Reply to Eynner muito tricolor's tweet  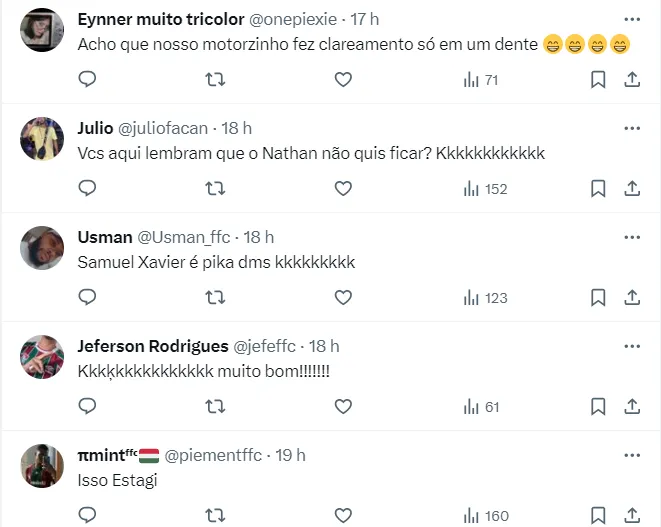87,79
